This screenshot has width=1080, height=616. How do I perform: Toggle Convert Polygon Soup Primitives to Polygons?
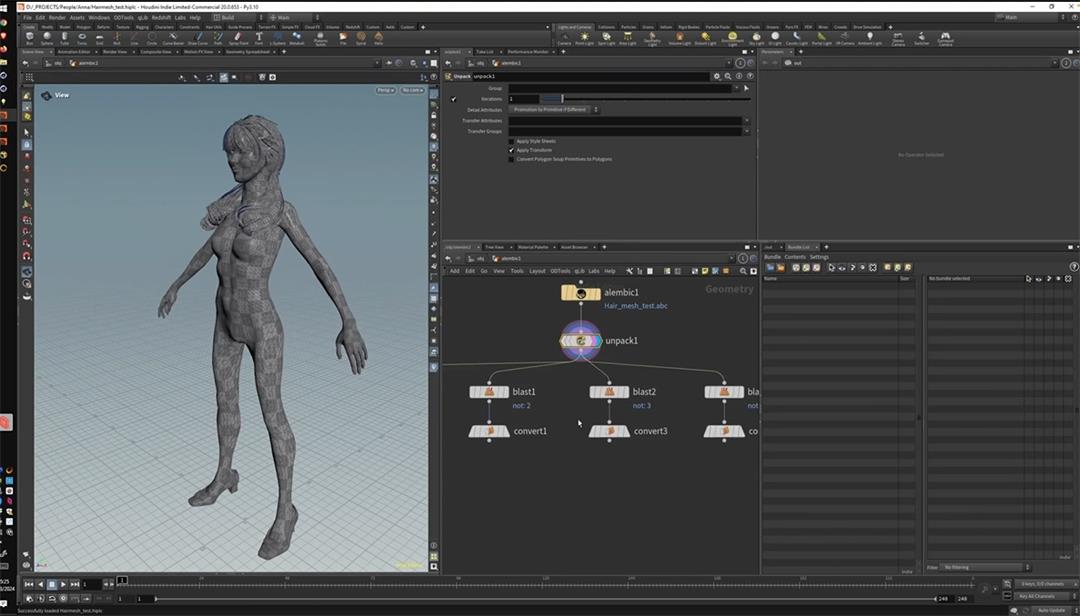tap(512, 159)
